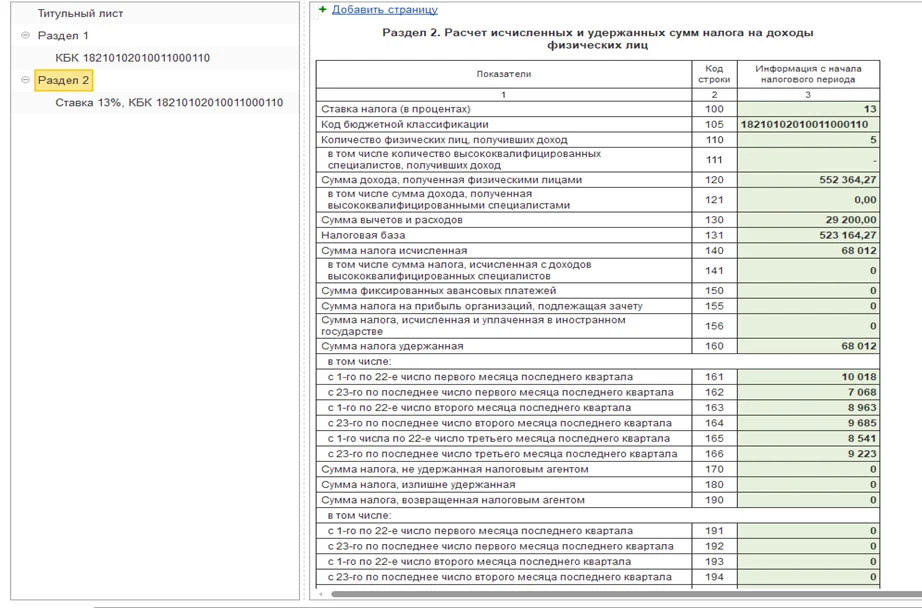The image size is (922, 608).
Task: Select calculated tax amount cell, line 140
Action: 808,250
